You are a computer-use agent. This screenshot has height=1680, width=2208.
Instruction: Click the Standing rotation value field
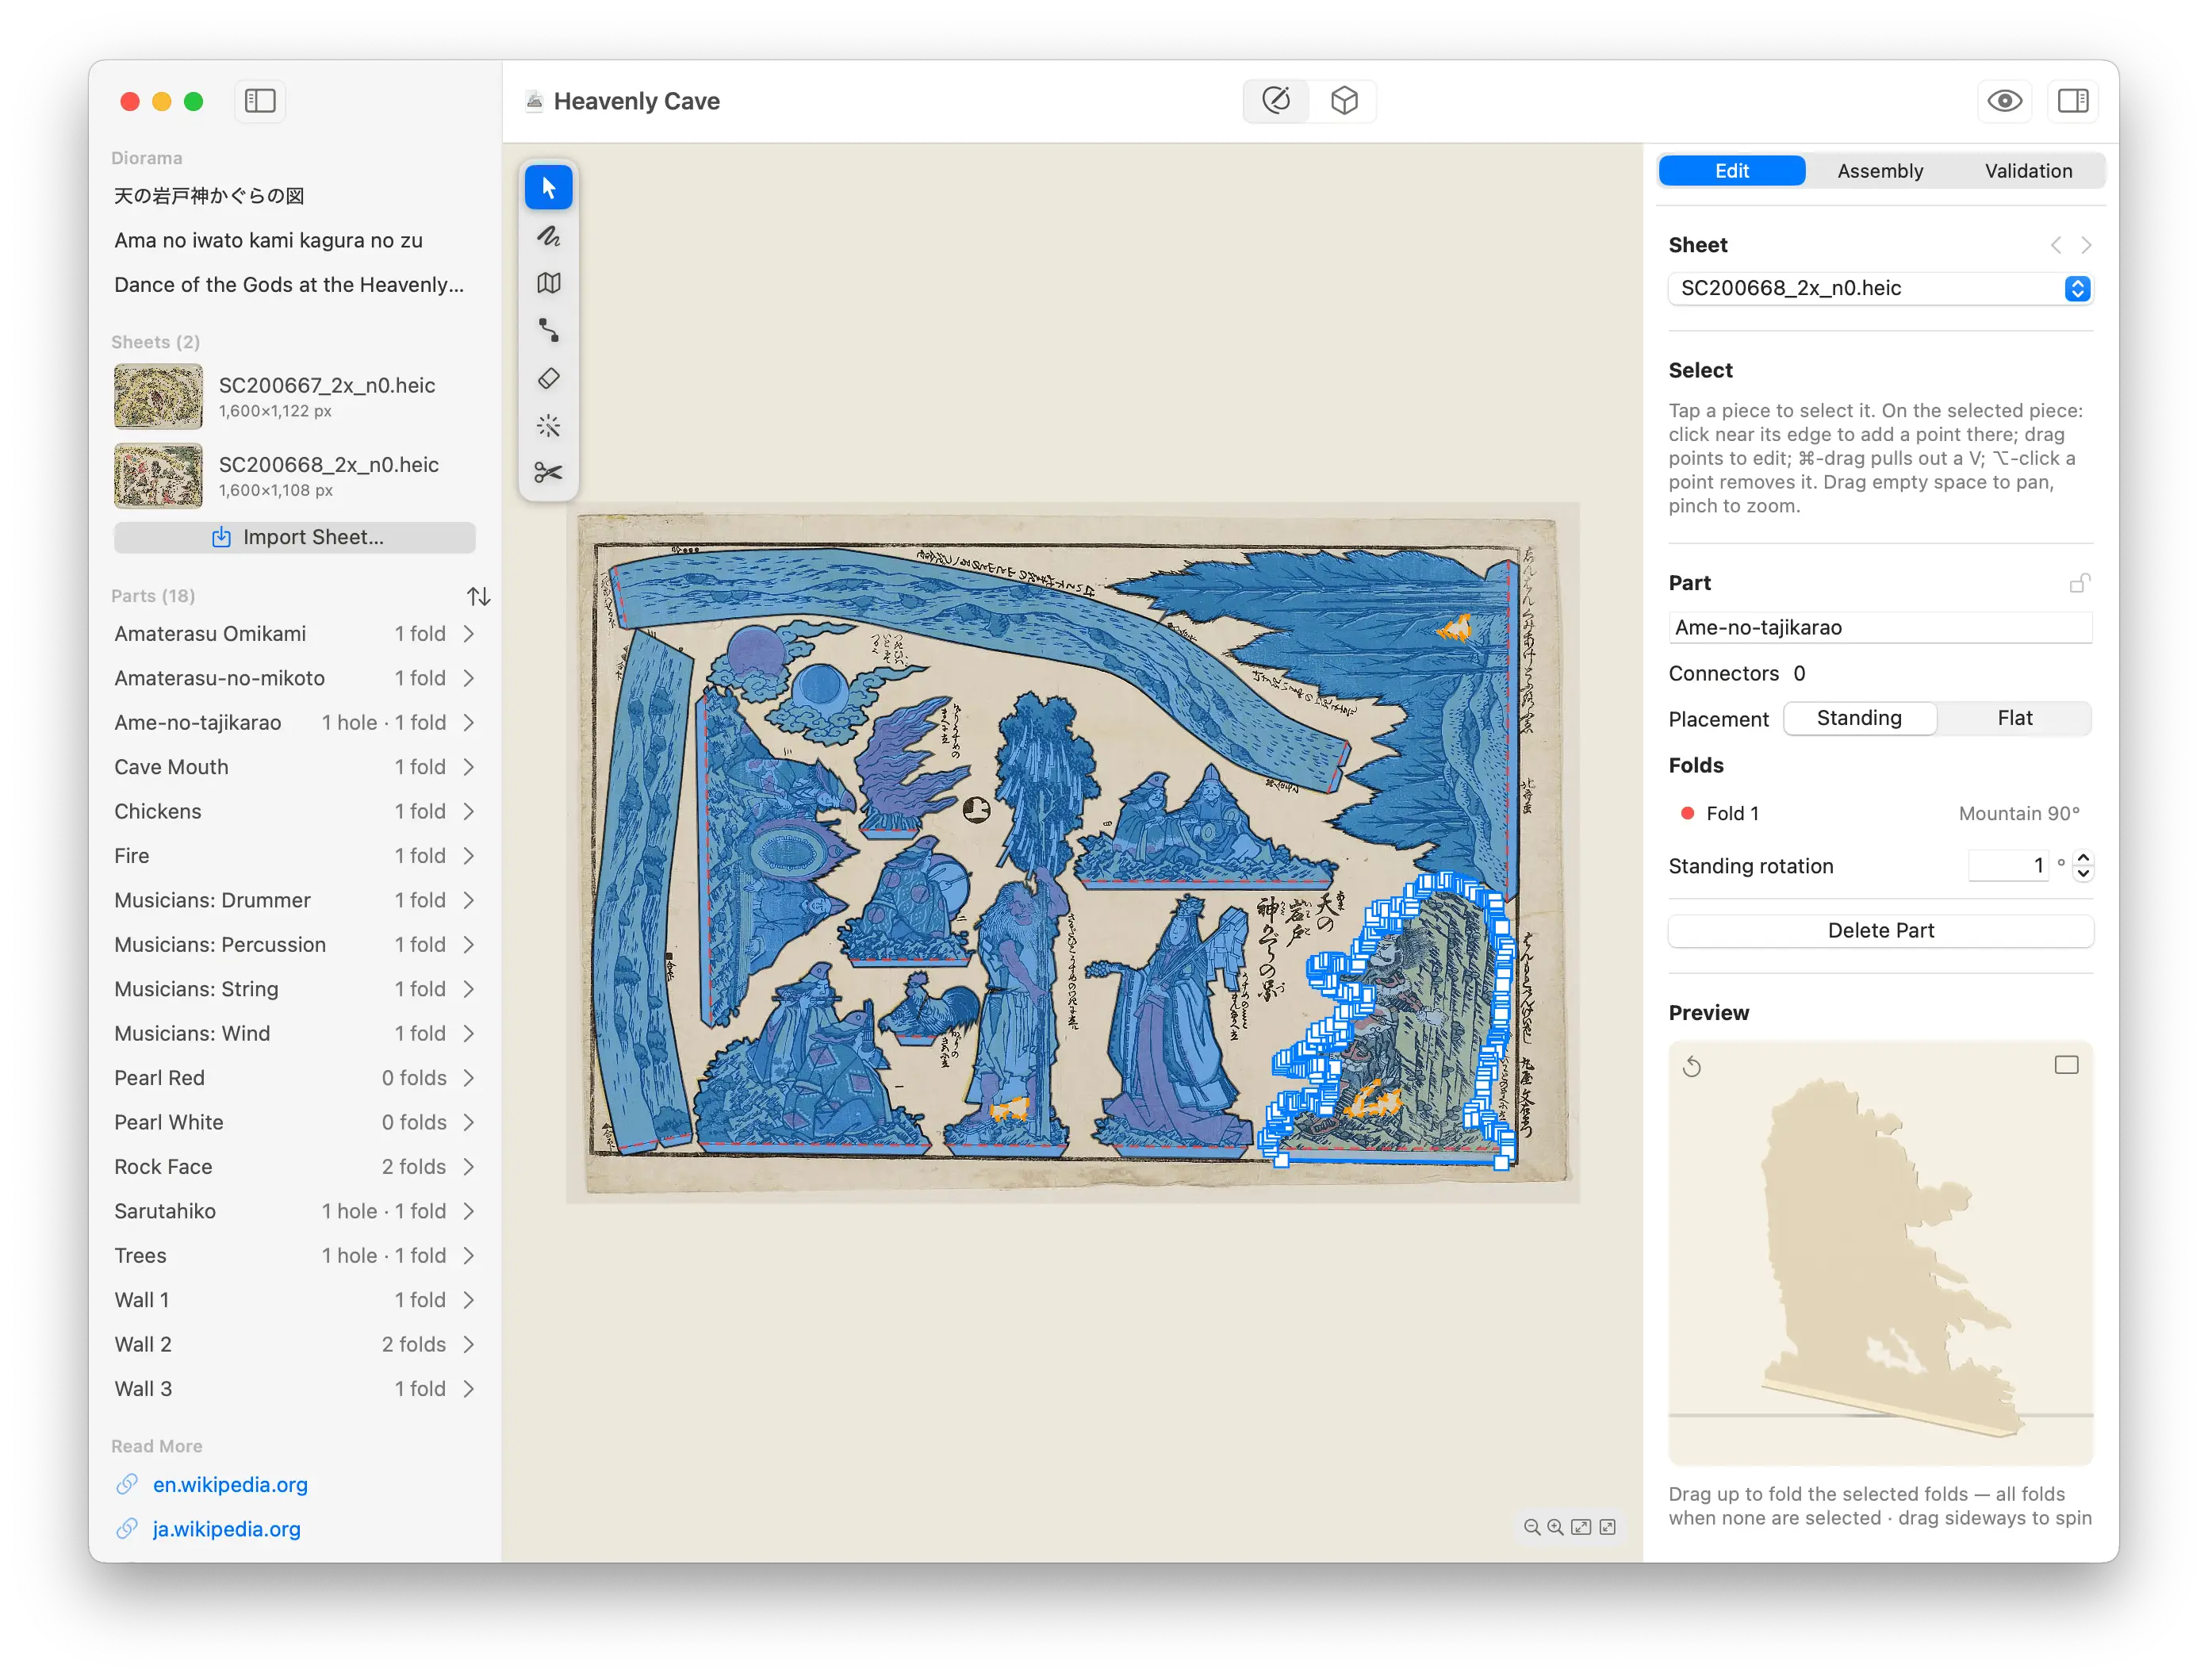tap(2008, 866)
